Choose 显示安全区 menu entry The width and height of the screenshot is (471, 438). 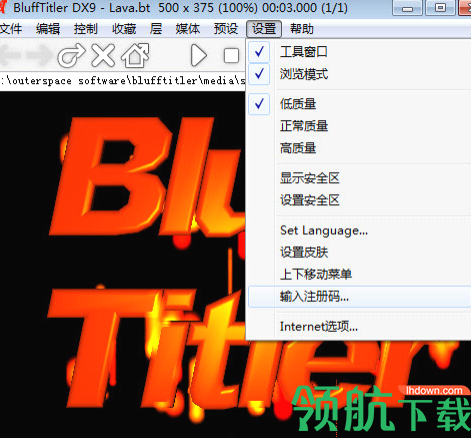[359, 178]
